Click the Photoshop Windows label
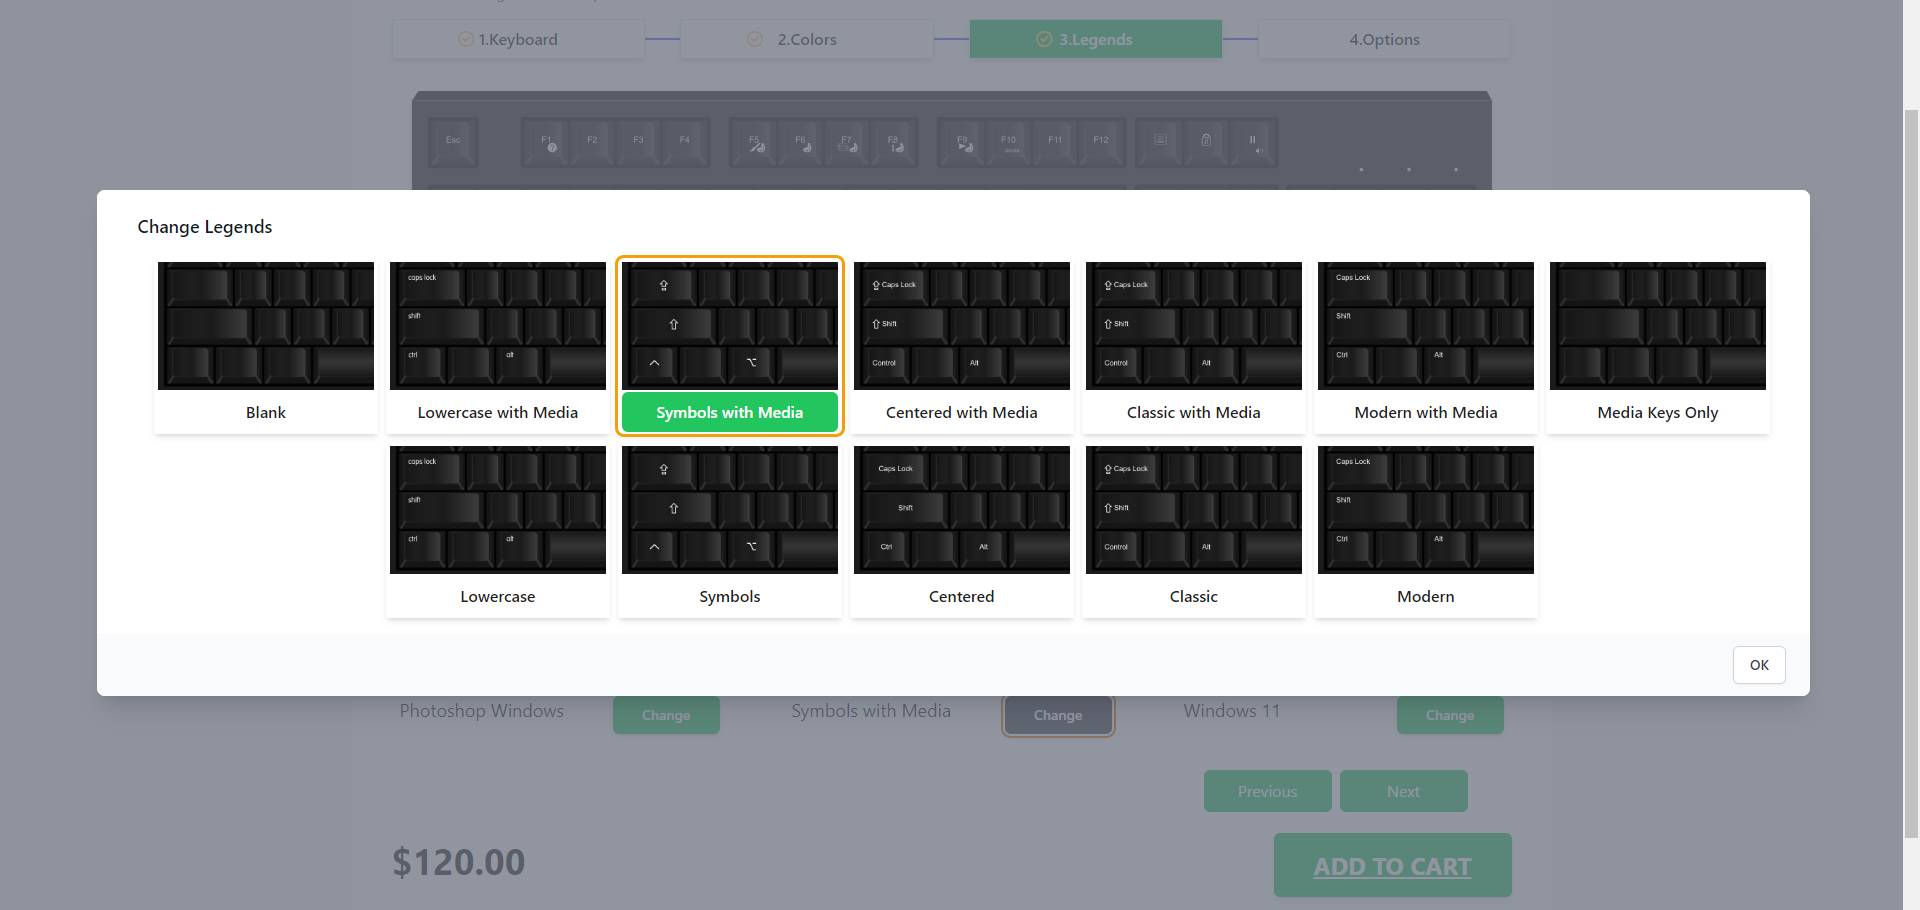1920x910 pixels. tap(482, 711)
